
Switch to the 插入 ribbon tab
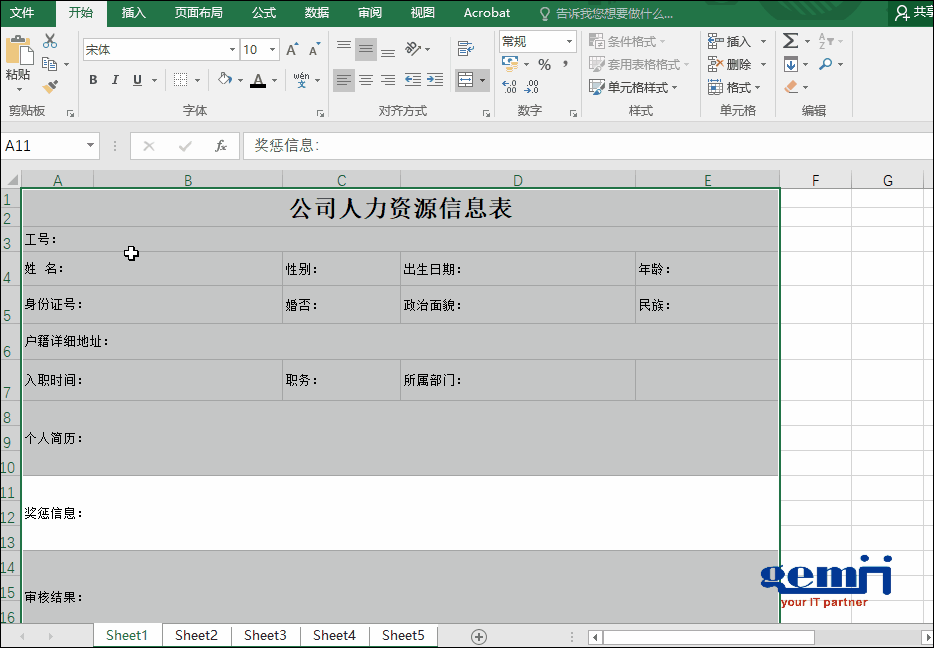click(133, 13)
